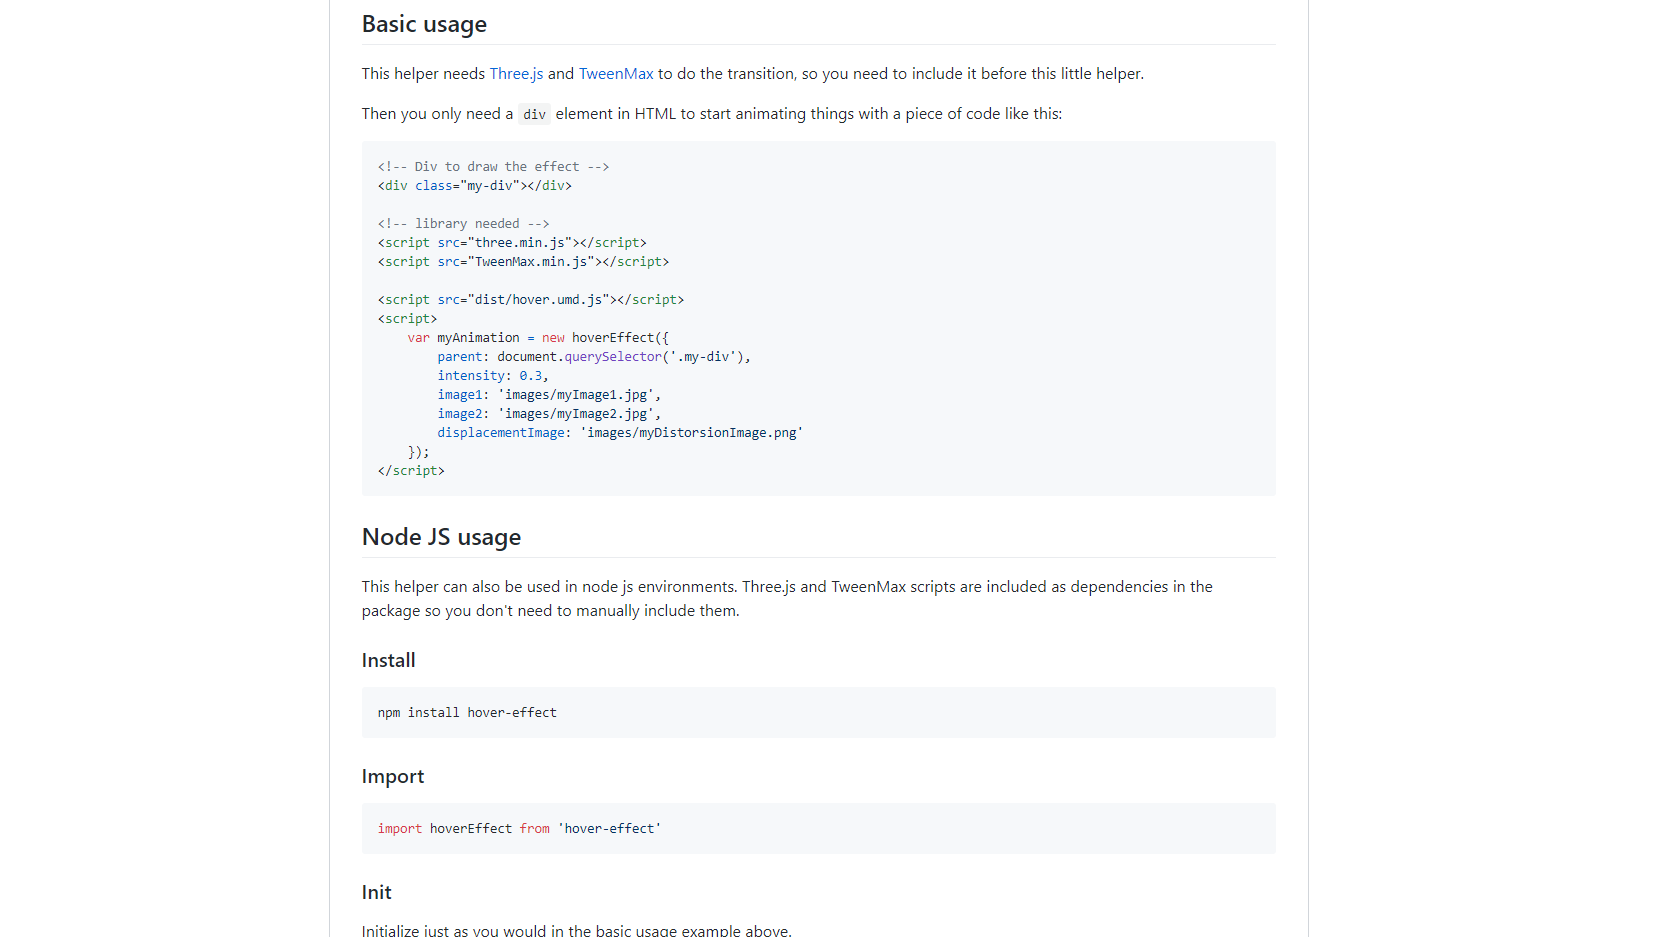Click the parent querySelector code line

click(593, 357)
